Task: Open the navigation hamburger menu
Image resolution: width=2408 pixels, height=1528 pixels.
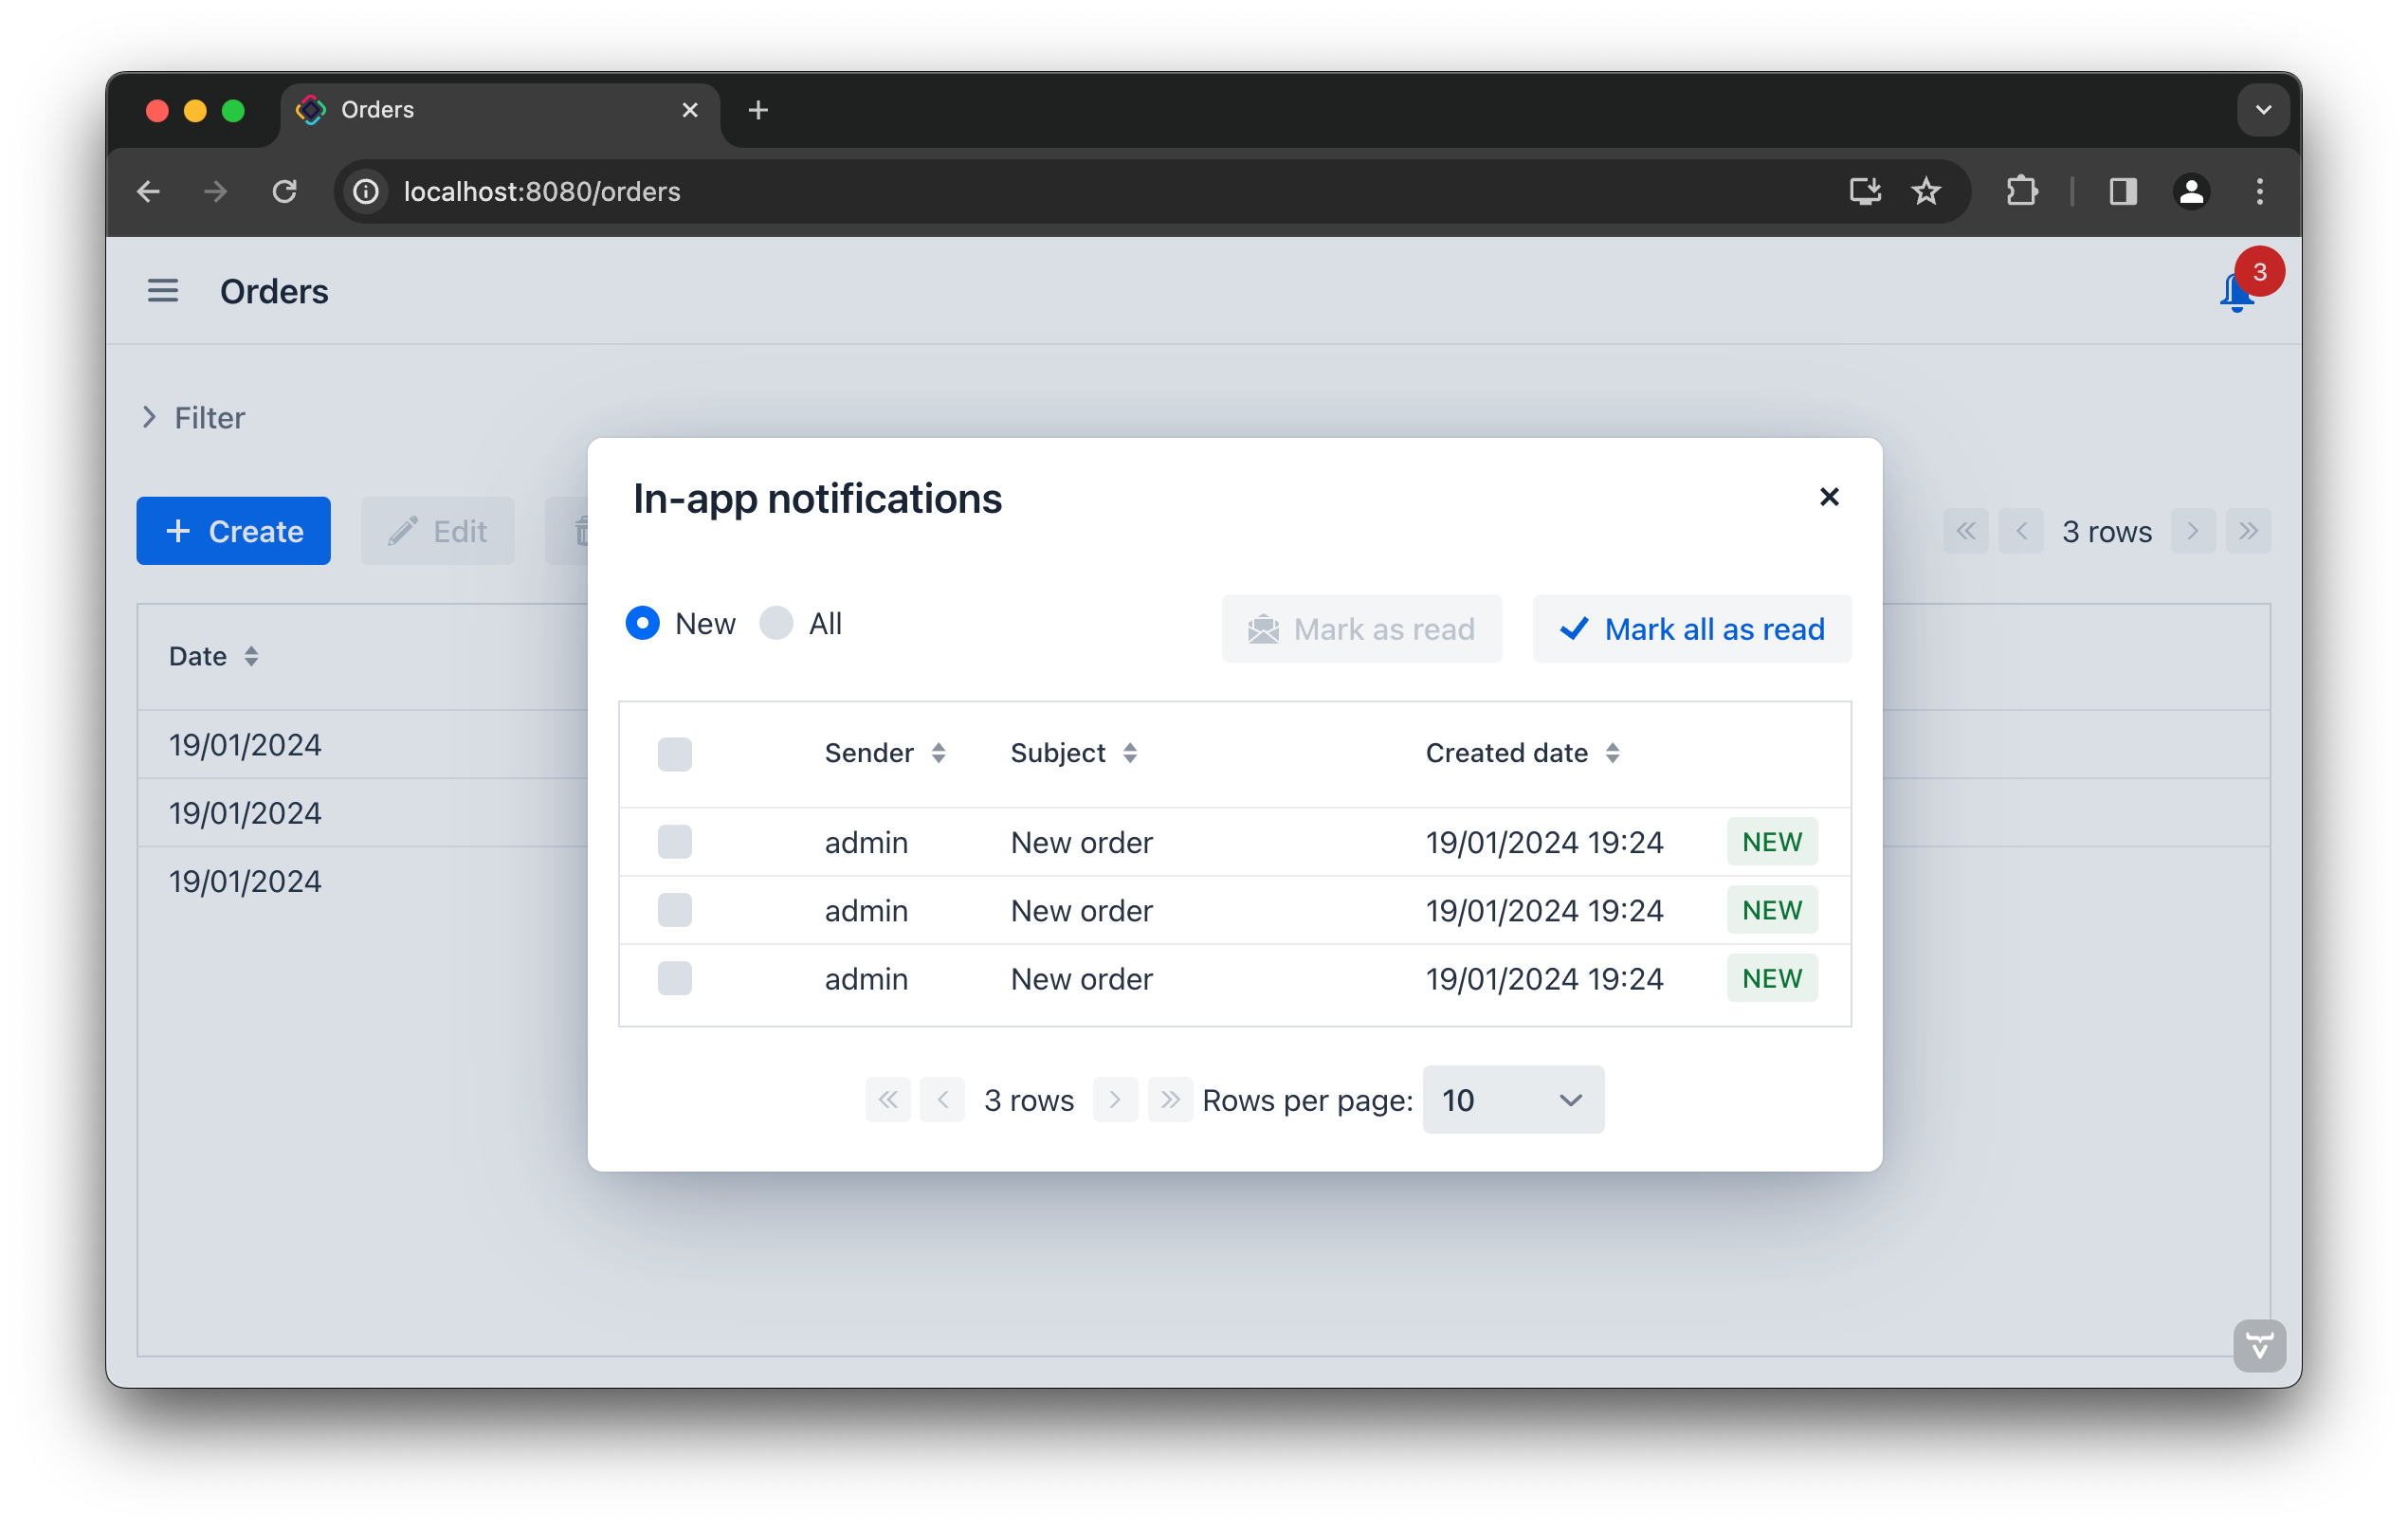Action: (x=163, y=291)
